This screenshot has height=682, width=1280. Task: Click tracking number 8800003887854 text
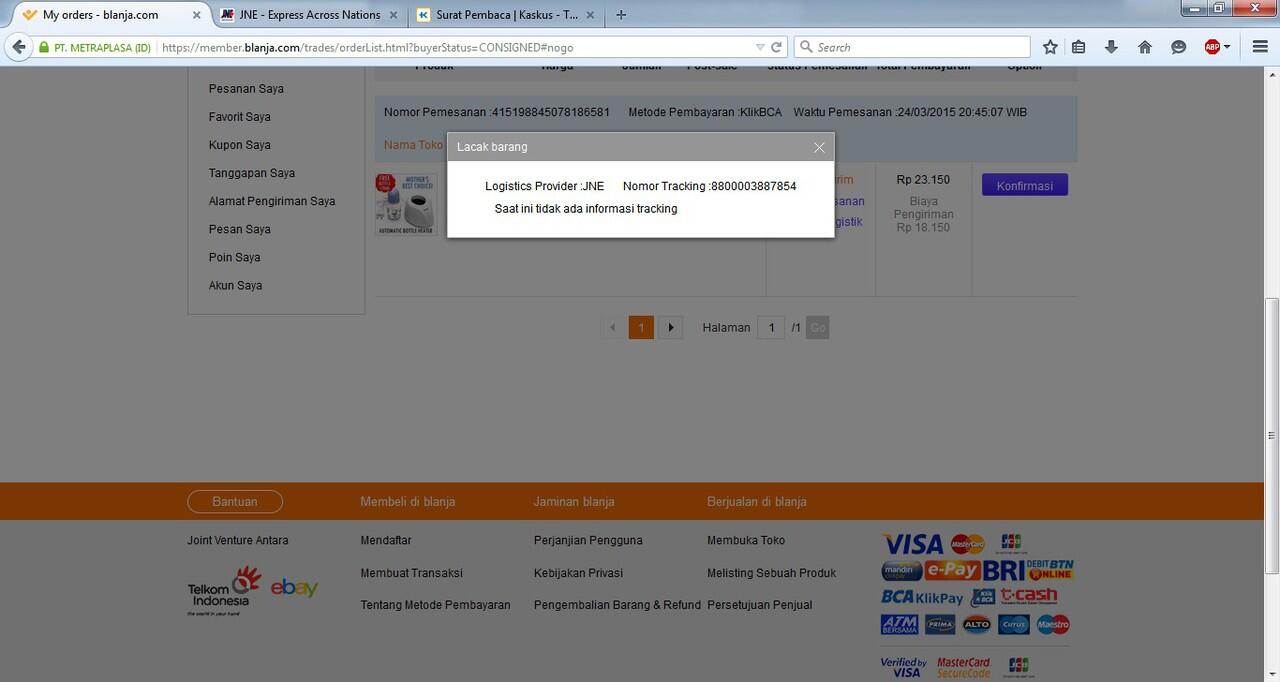point(753,186)
